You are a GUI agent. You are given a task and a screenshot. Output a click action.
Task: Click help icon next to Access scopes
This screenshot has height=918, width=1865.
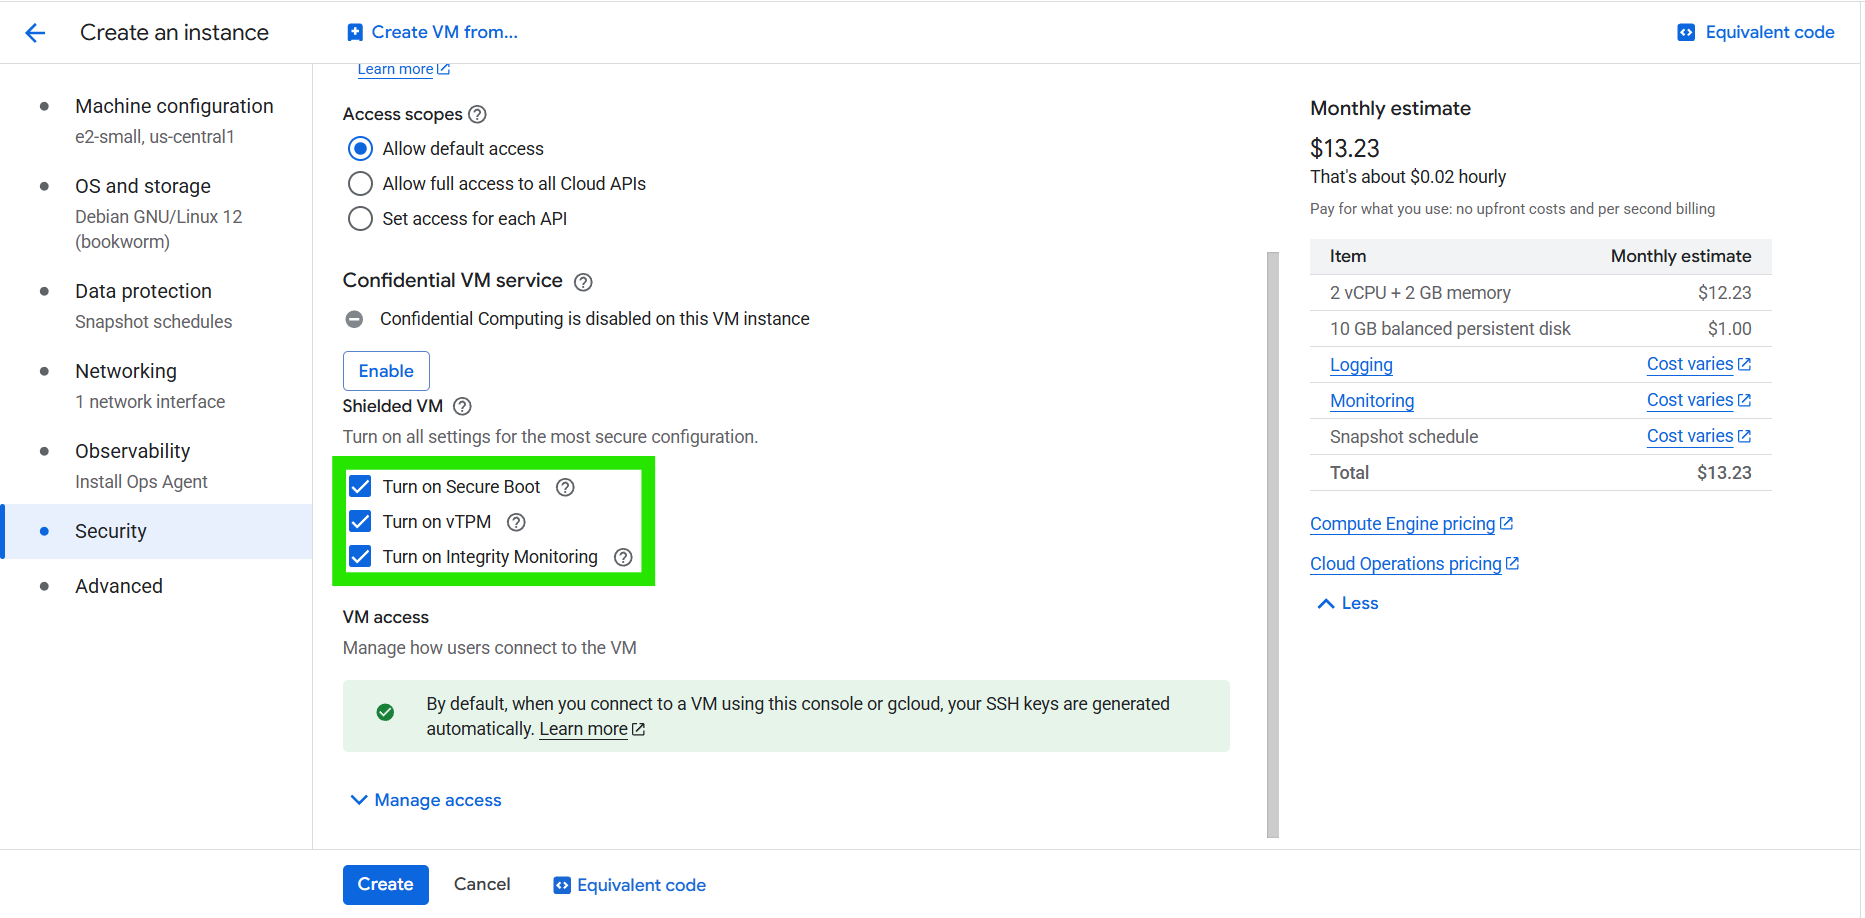pos(477,114)
